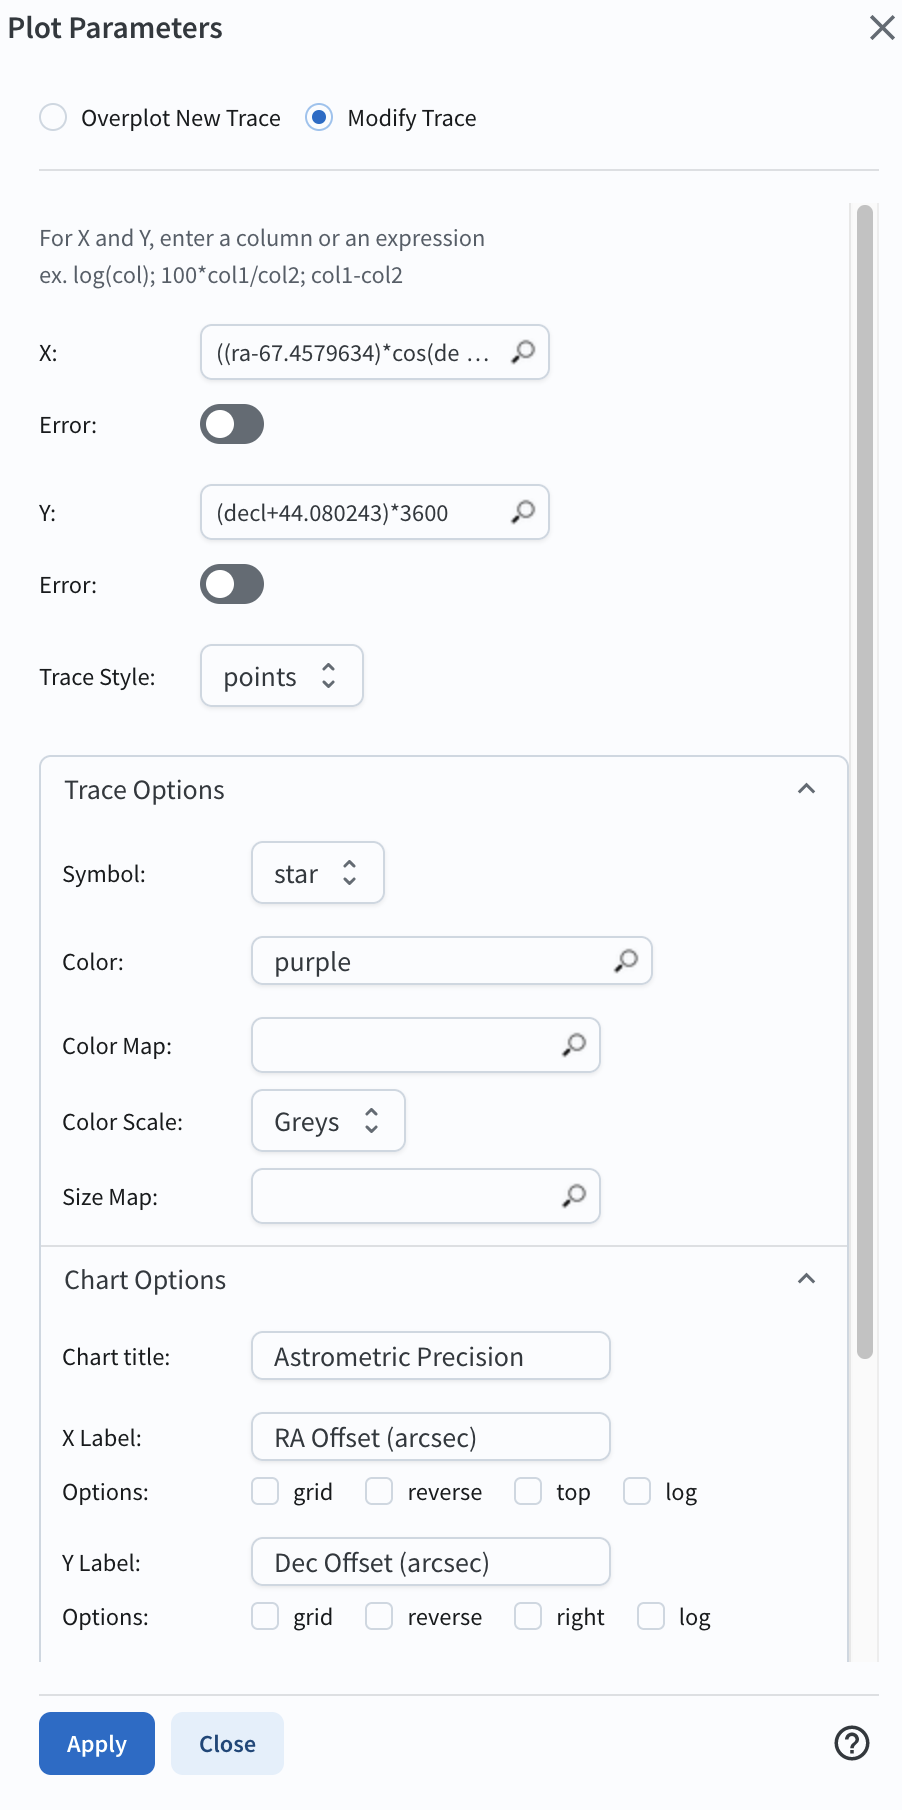This screenshot has height=1810, width=902.
Task: Click the magnifier icon in X field
Action: pos(523,352)
